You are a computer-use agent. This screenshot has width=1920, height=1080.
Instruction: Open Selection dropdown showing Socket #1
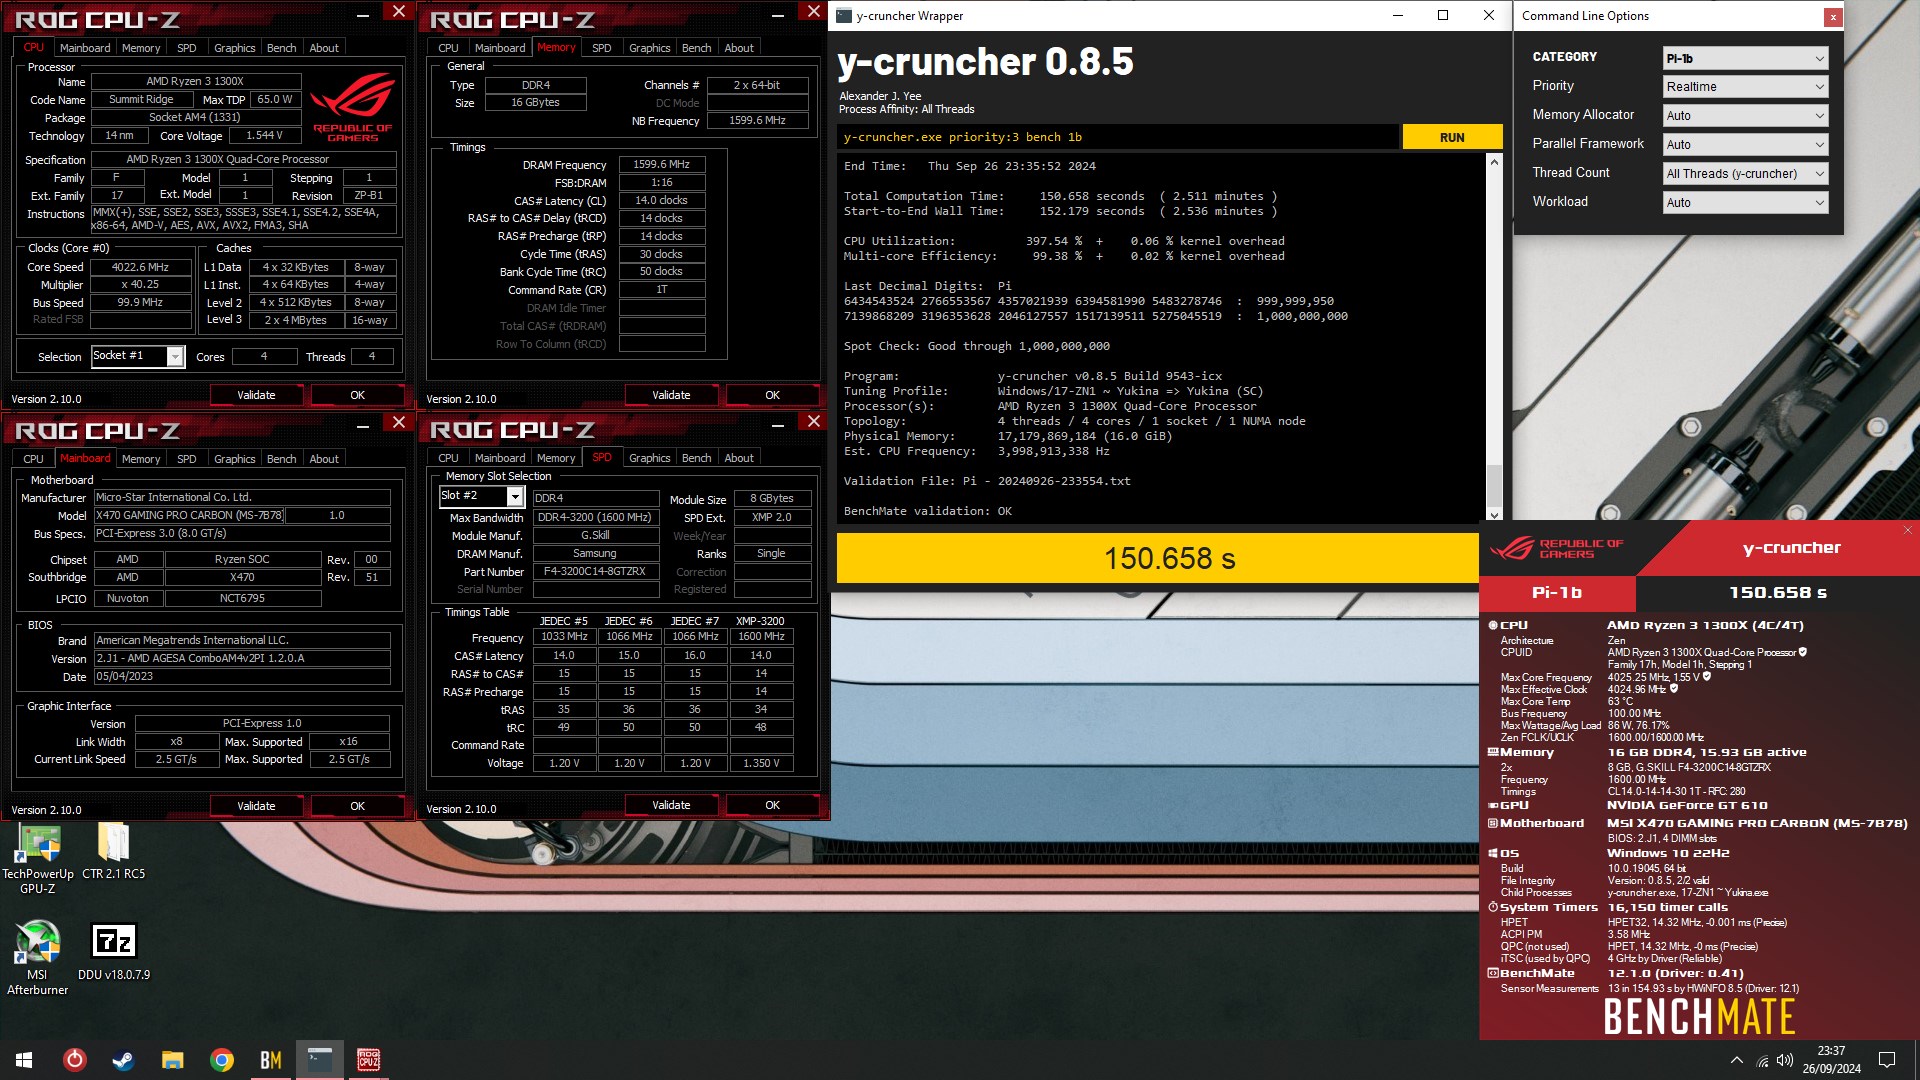click(x=138, y=356)
